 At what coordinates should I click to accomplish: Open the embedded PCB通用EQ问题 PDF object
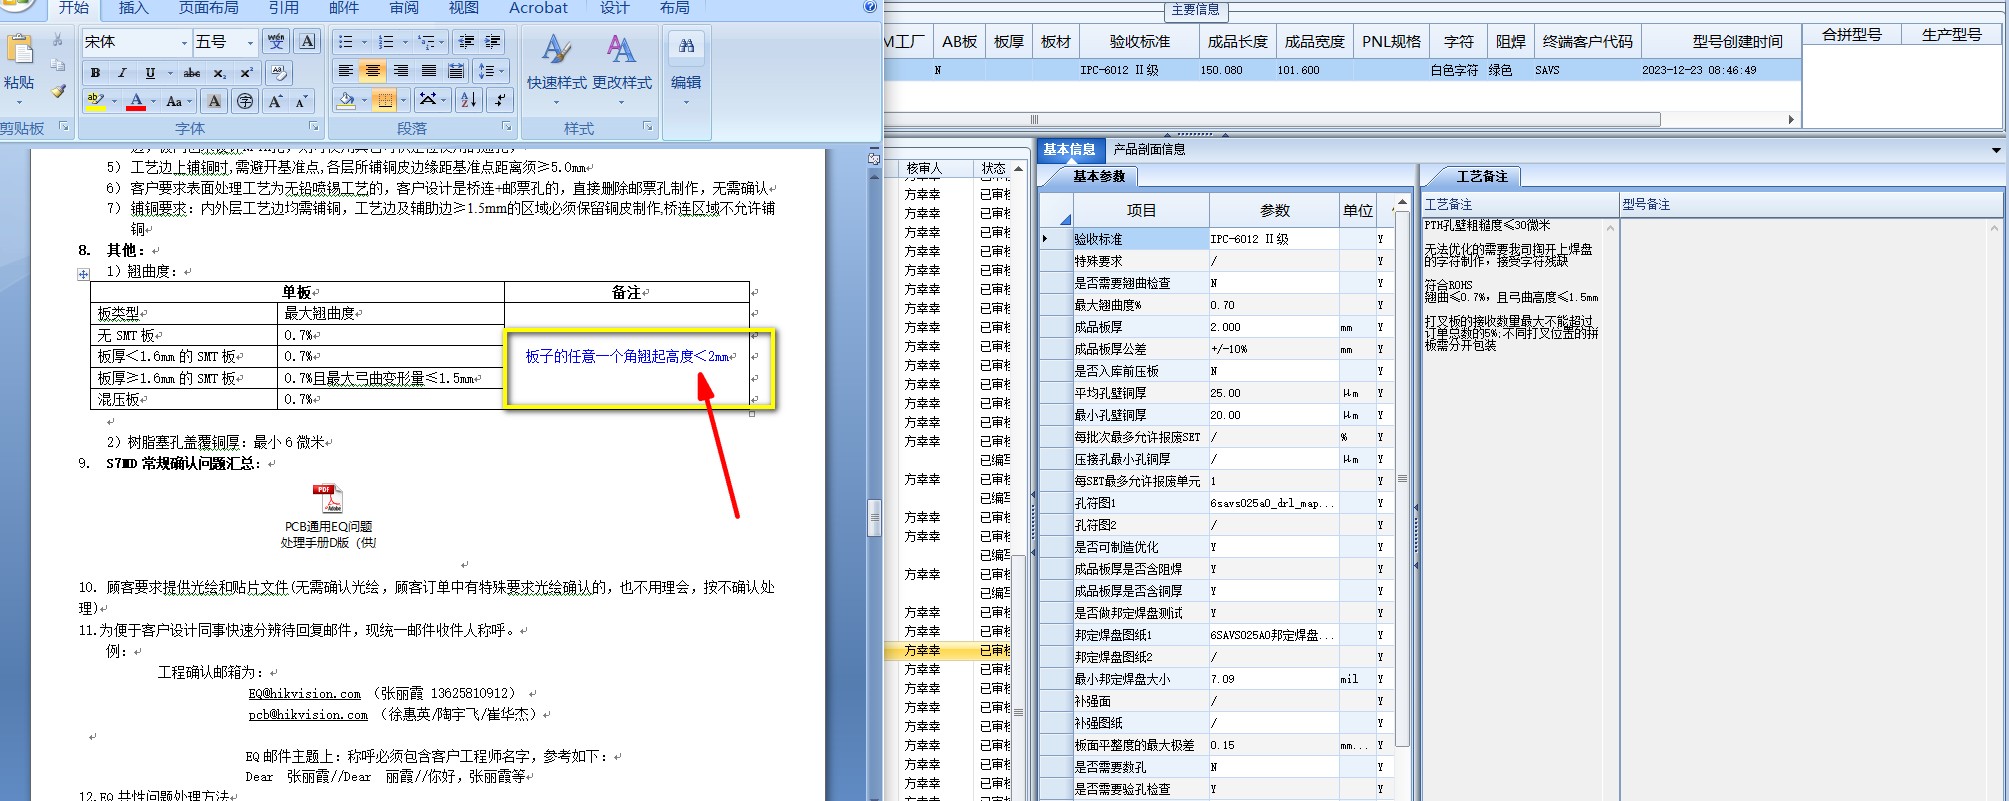(x=328, y=516)
